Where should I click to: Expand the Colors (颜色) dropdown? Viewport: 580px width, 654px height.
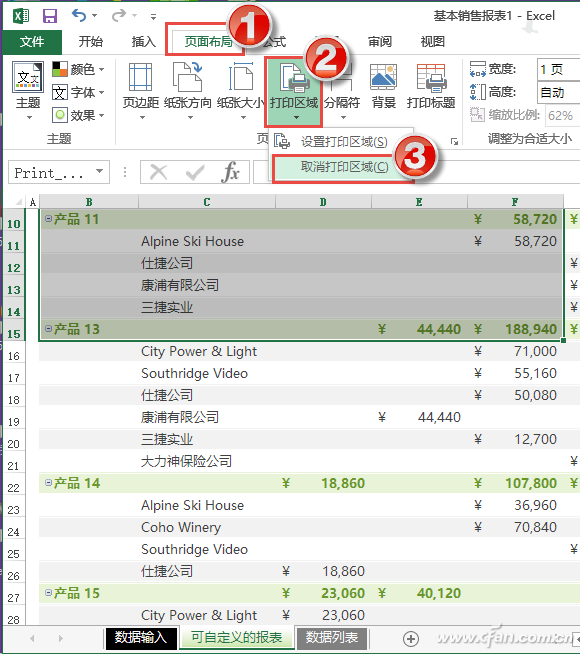[78, 69]
